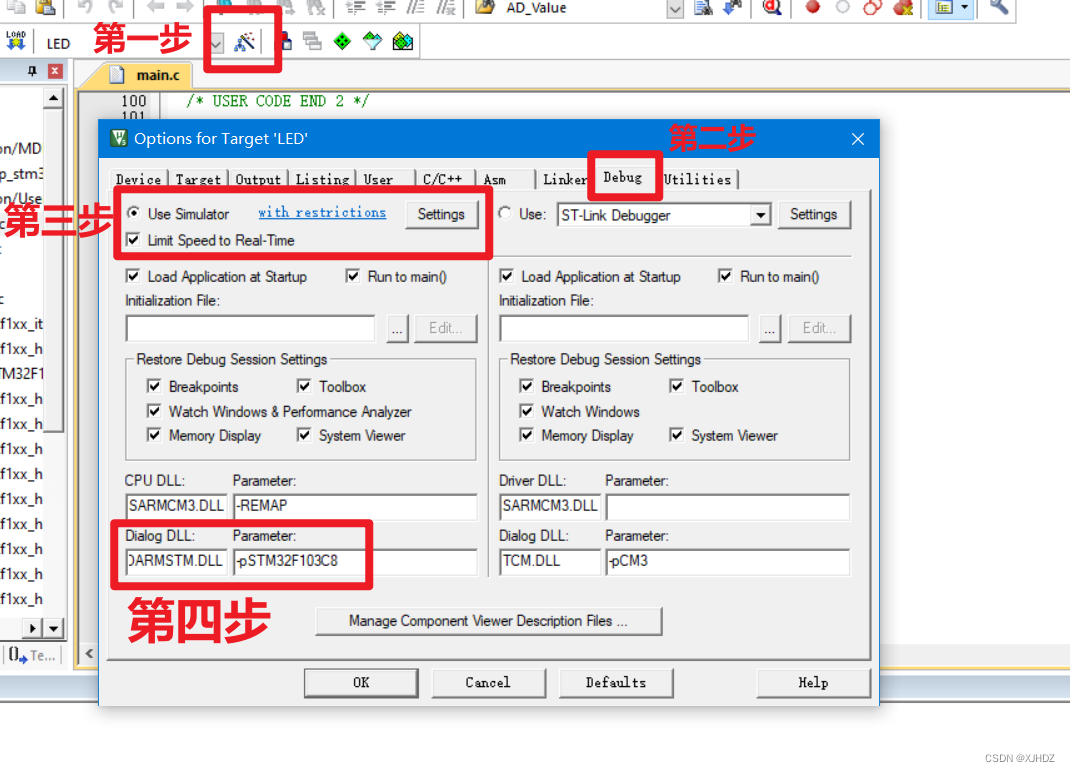Toggle Watch Windows & Performance Analyzer checkbox
The height and width of the screenshot is (772, 1070).
click(x=154, y=411)
